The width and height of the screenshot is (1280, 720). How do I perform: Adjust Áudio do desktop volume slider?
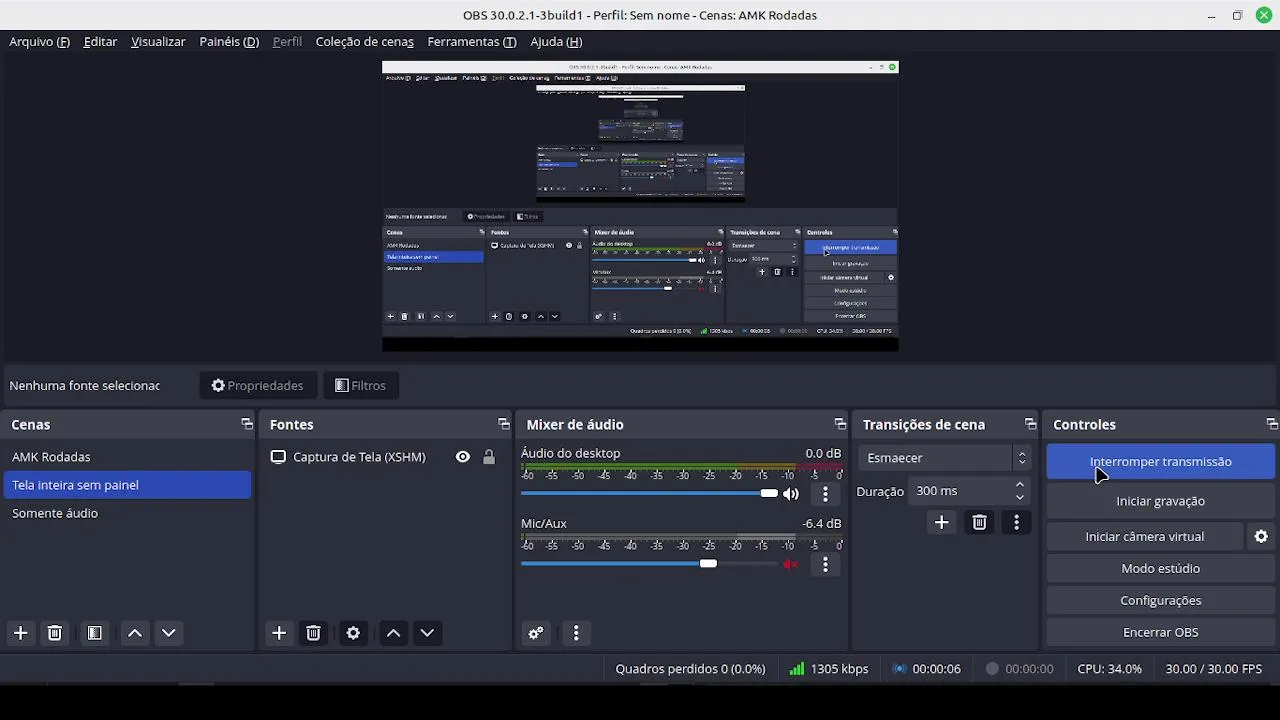649,493
